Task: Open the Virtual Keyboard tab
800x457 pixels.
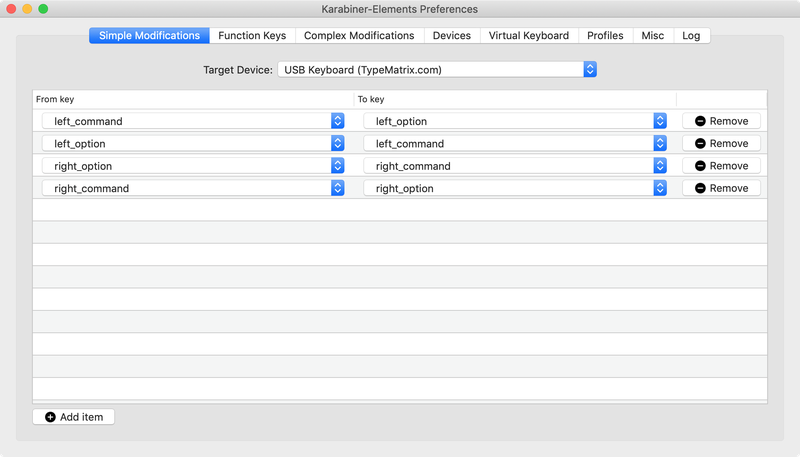Action: 528,35
